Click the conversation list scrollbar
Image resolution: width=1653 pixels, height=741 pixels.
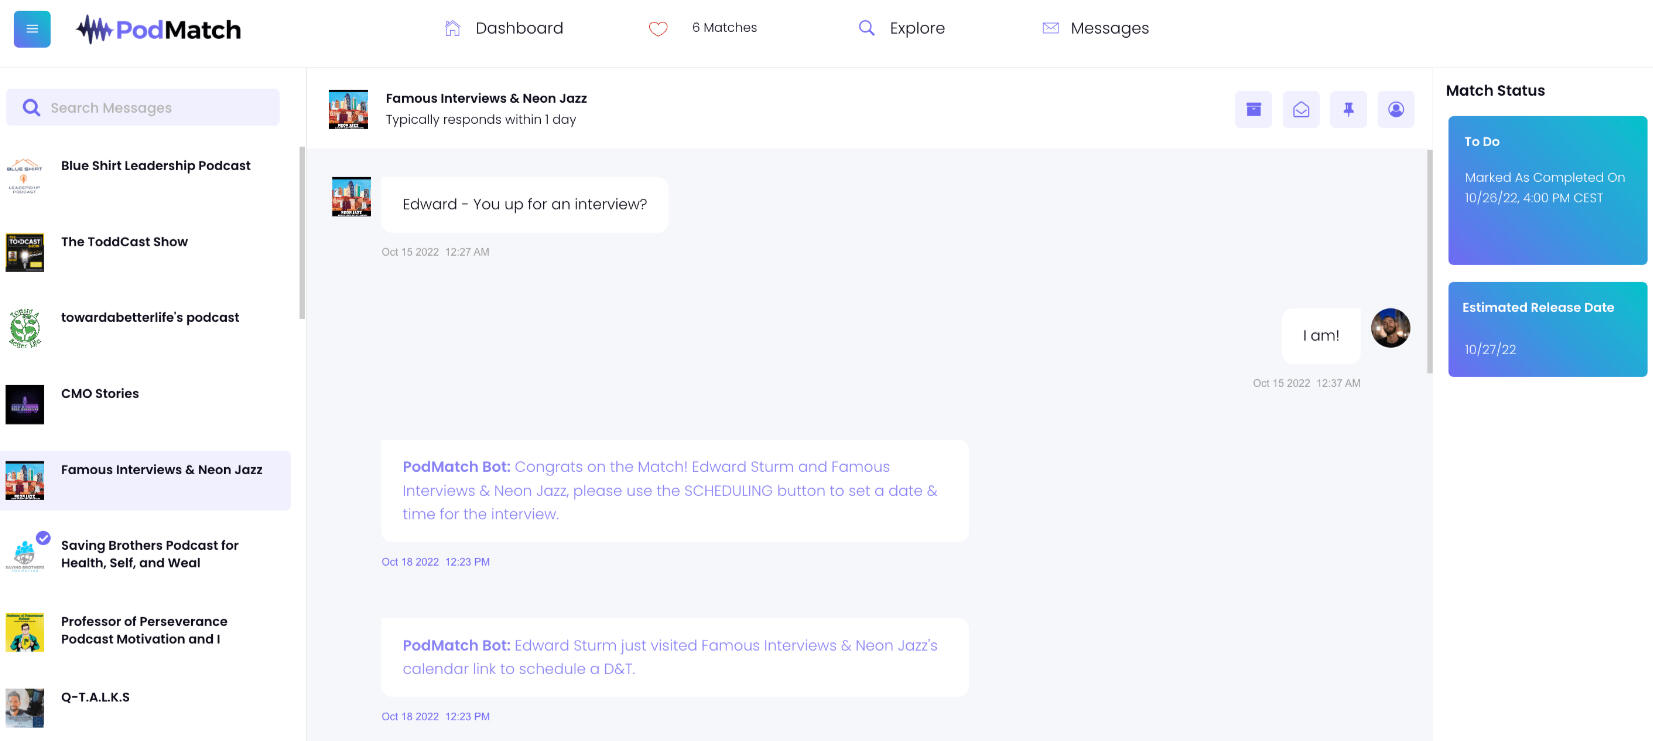coord(302,233)
